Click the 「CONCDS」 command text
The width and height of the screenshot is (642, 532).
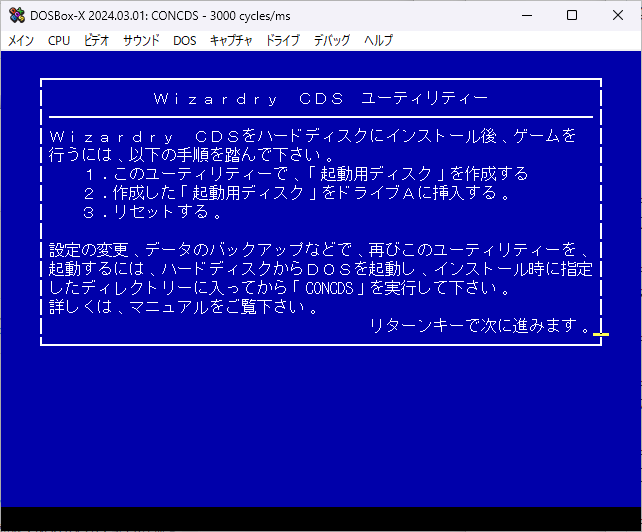click(x=330, y=288)
